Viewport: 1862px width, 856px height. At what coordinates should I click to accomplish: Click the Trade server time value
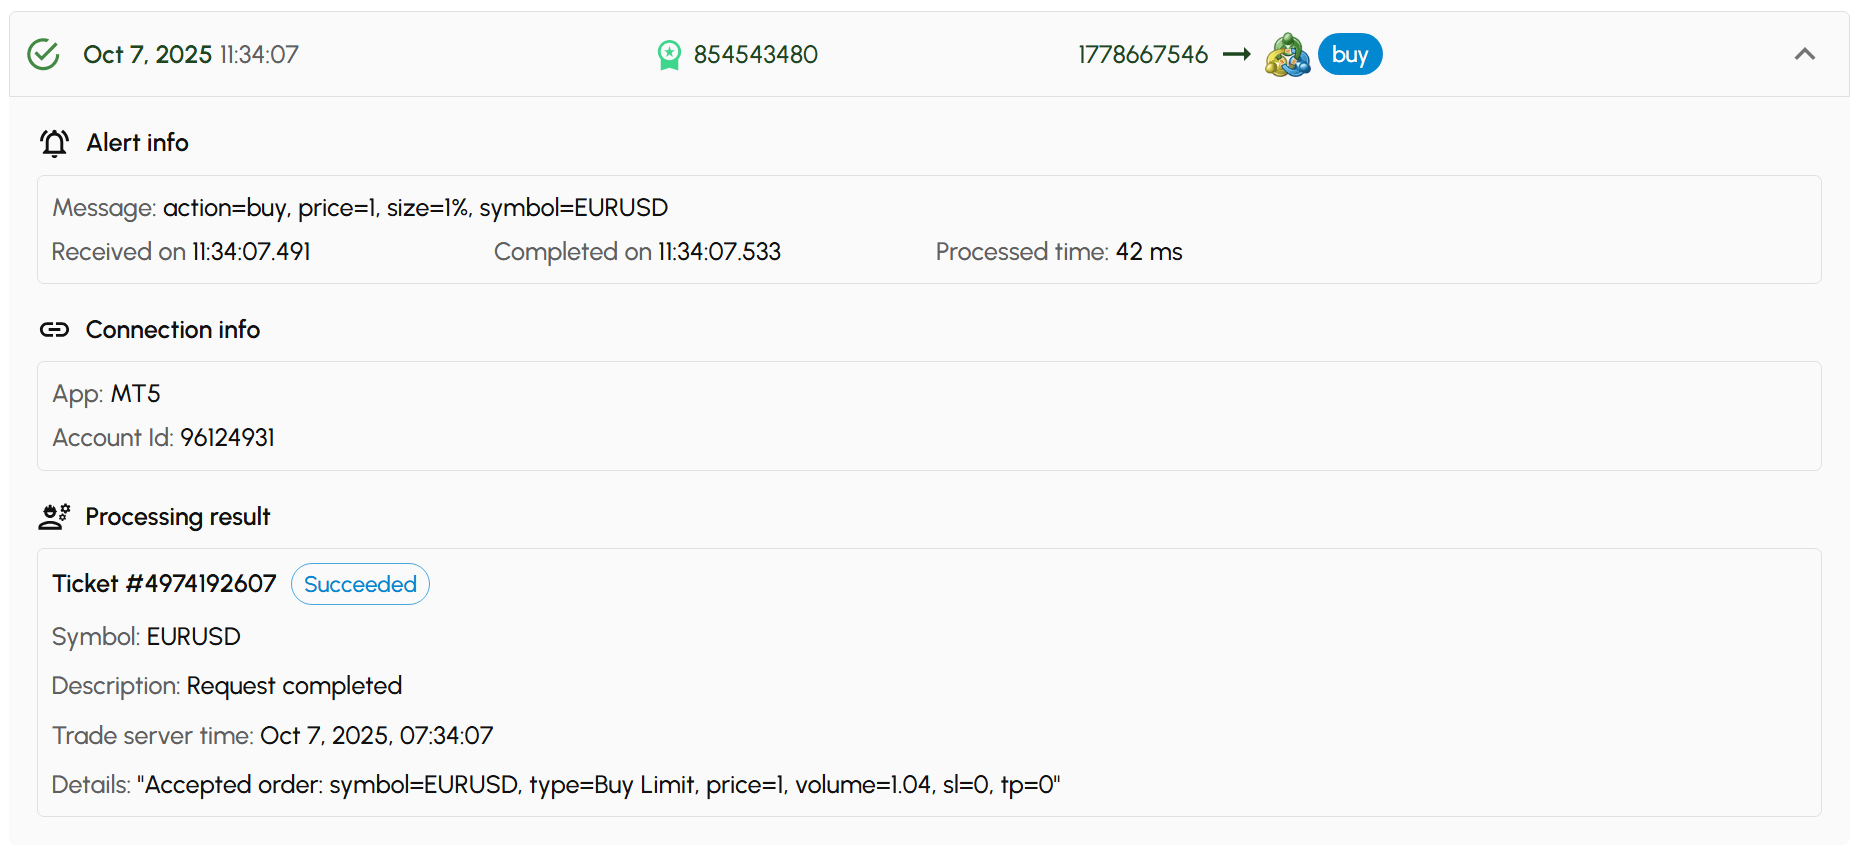(376, 736)
